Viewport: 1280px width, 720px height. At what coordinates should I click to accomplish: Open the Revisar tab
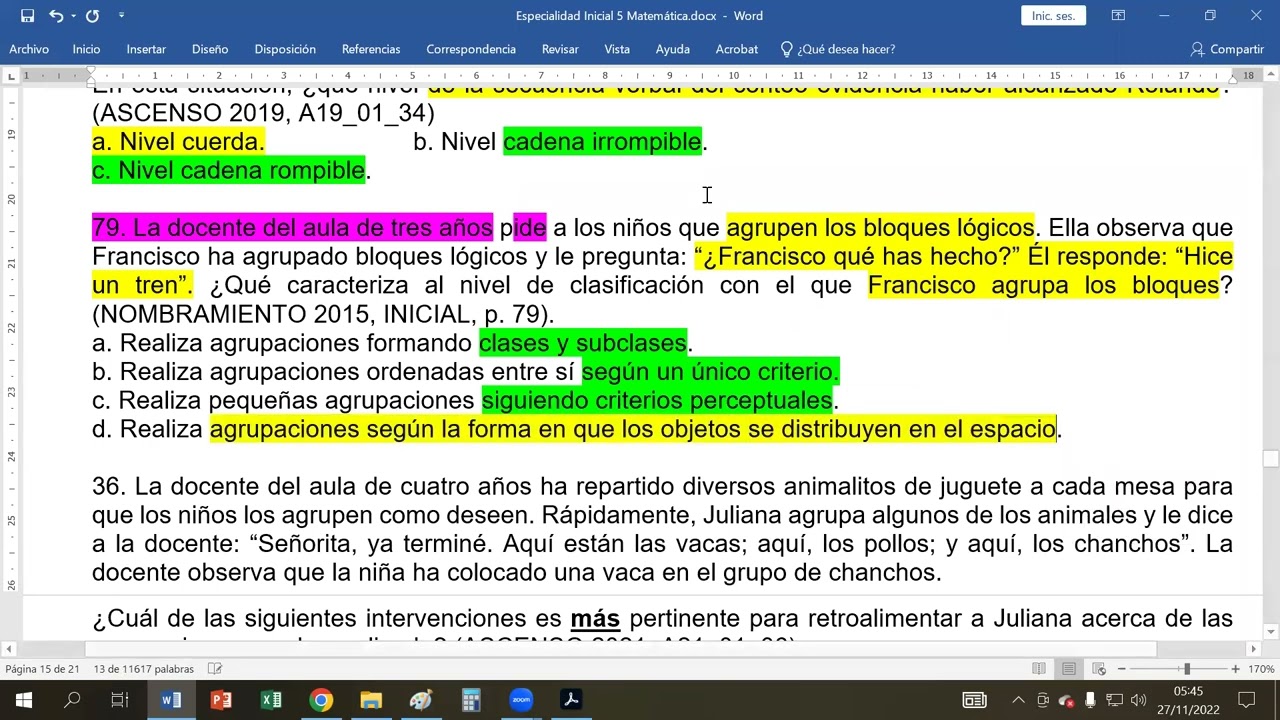pos(560,49)
